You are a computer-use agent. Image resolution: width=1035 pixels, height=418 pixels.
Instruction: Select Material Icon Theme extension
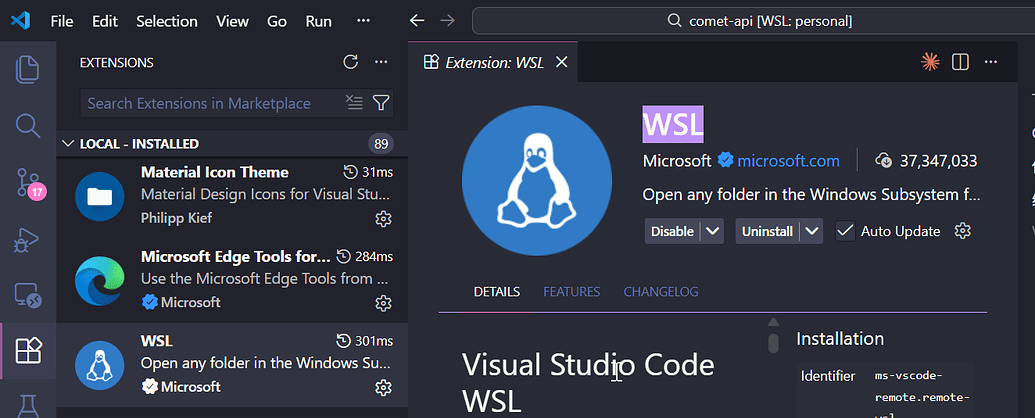click(232, 197)
